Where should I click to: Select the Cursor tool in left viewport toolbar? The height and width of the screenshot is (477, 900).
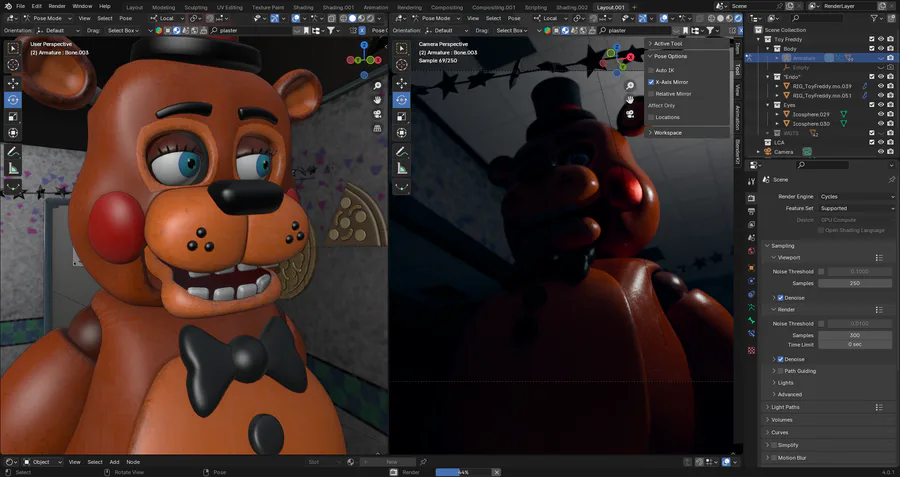click(13, 65)
